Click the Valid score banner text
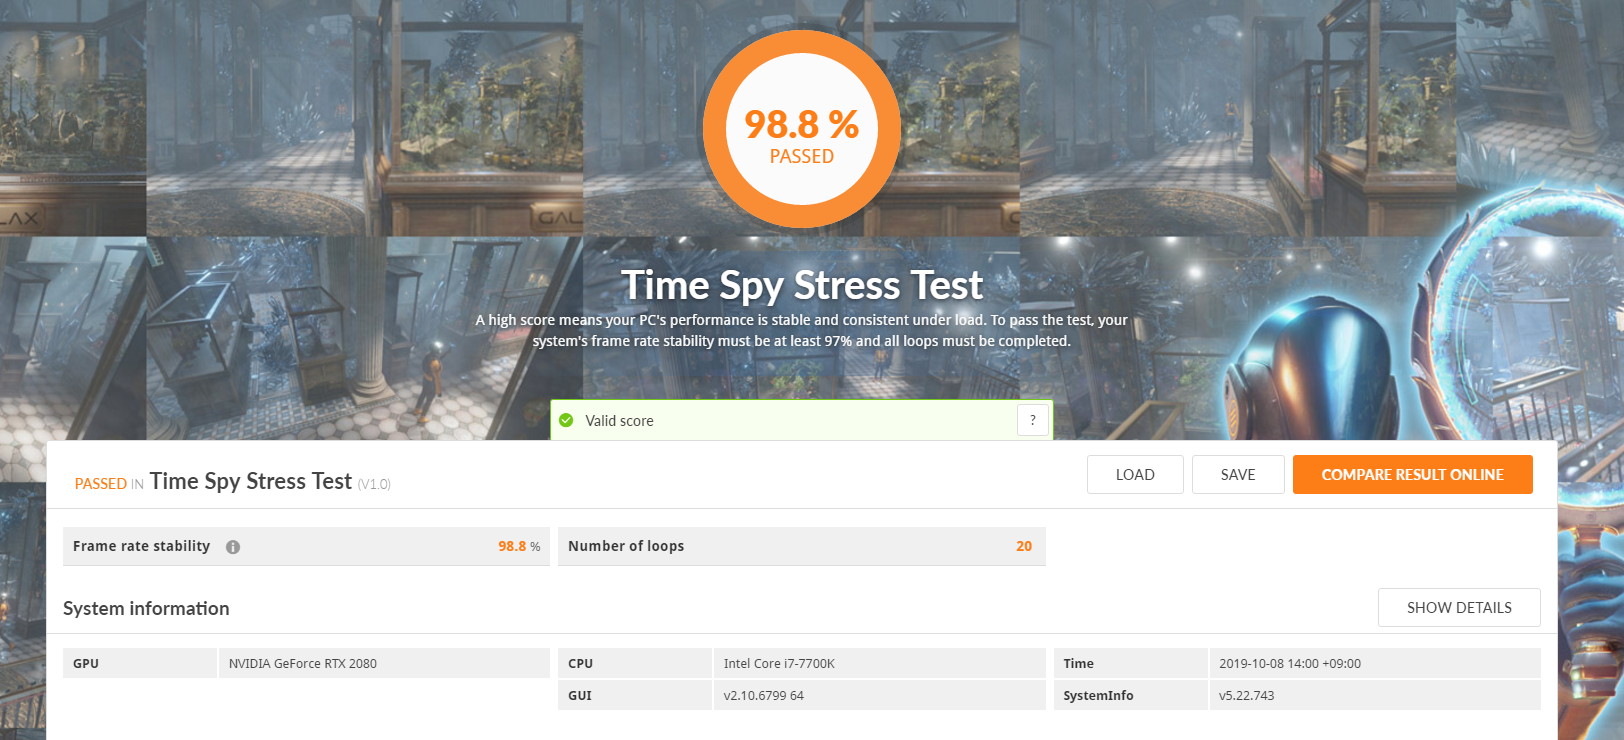1624x740 pixels. pos(619,421)
